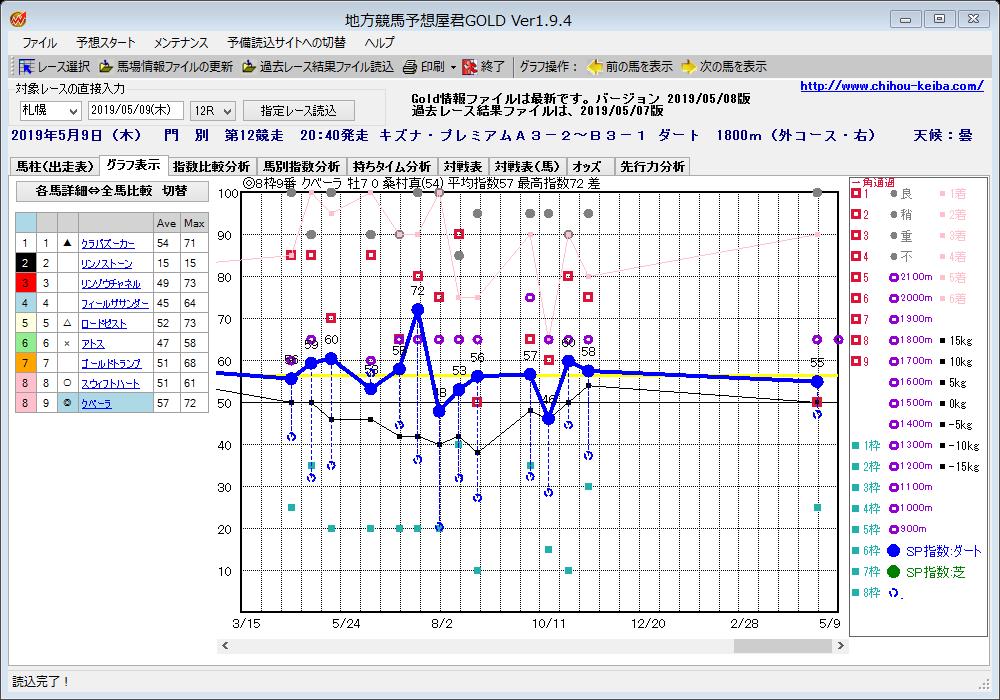Open the print dropdown arrow
The height and width of the screenshot is (700, 1000).
(453, 67)
